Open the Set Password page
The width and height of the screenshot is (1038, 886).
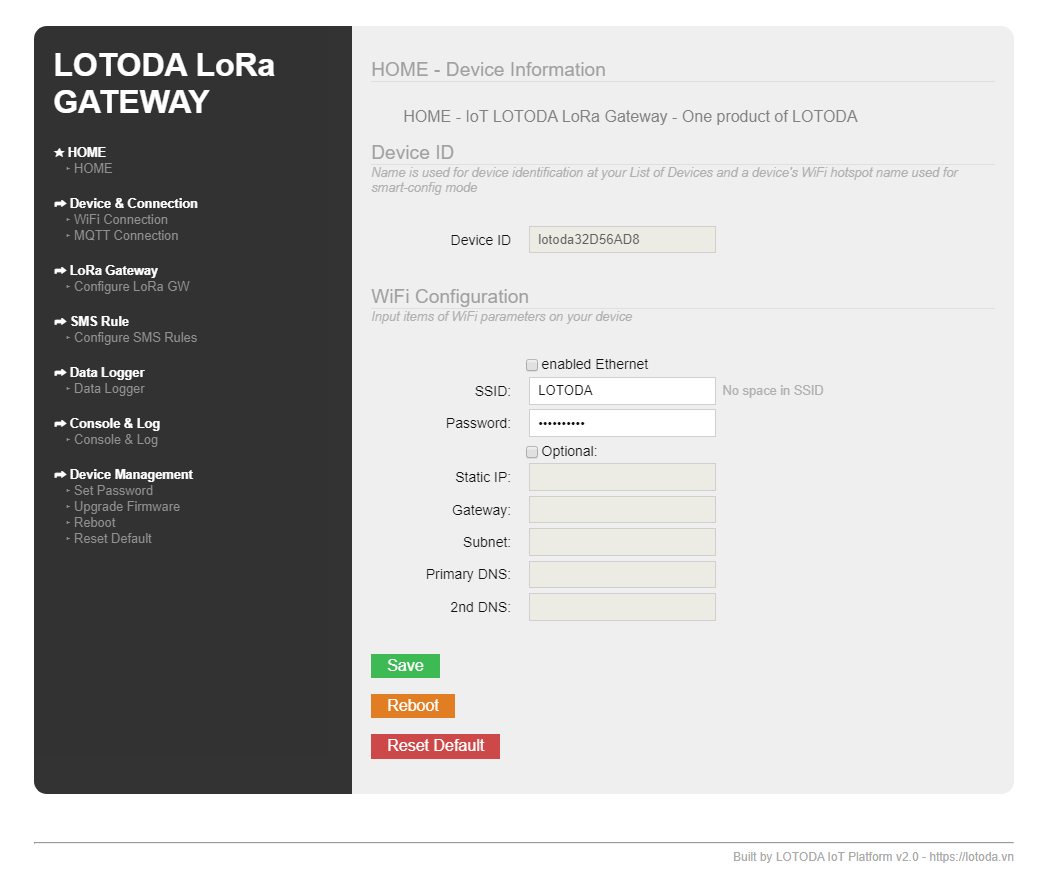click(x=113, y=491)
